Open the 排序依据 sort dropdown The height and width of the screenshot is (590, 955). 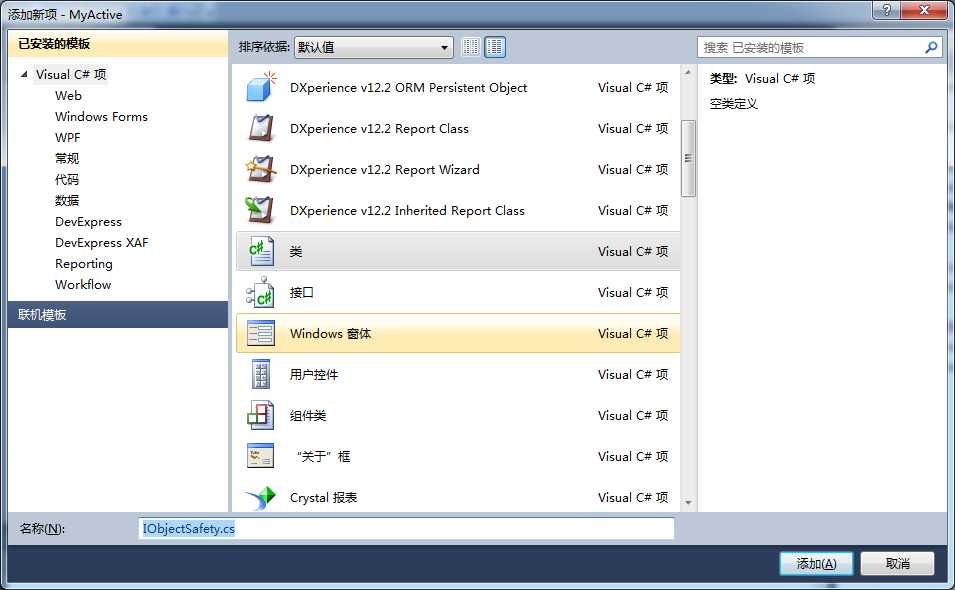[x=373, y=47]
